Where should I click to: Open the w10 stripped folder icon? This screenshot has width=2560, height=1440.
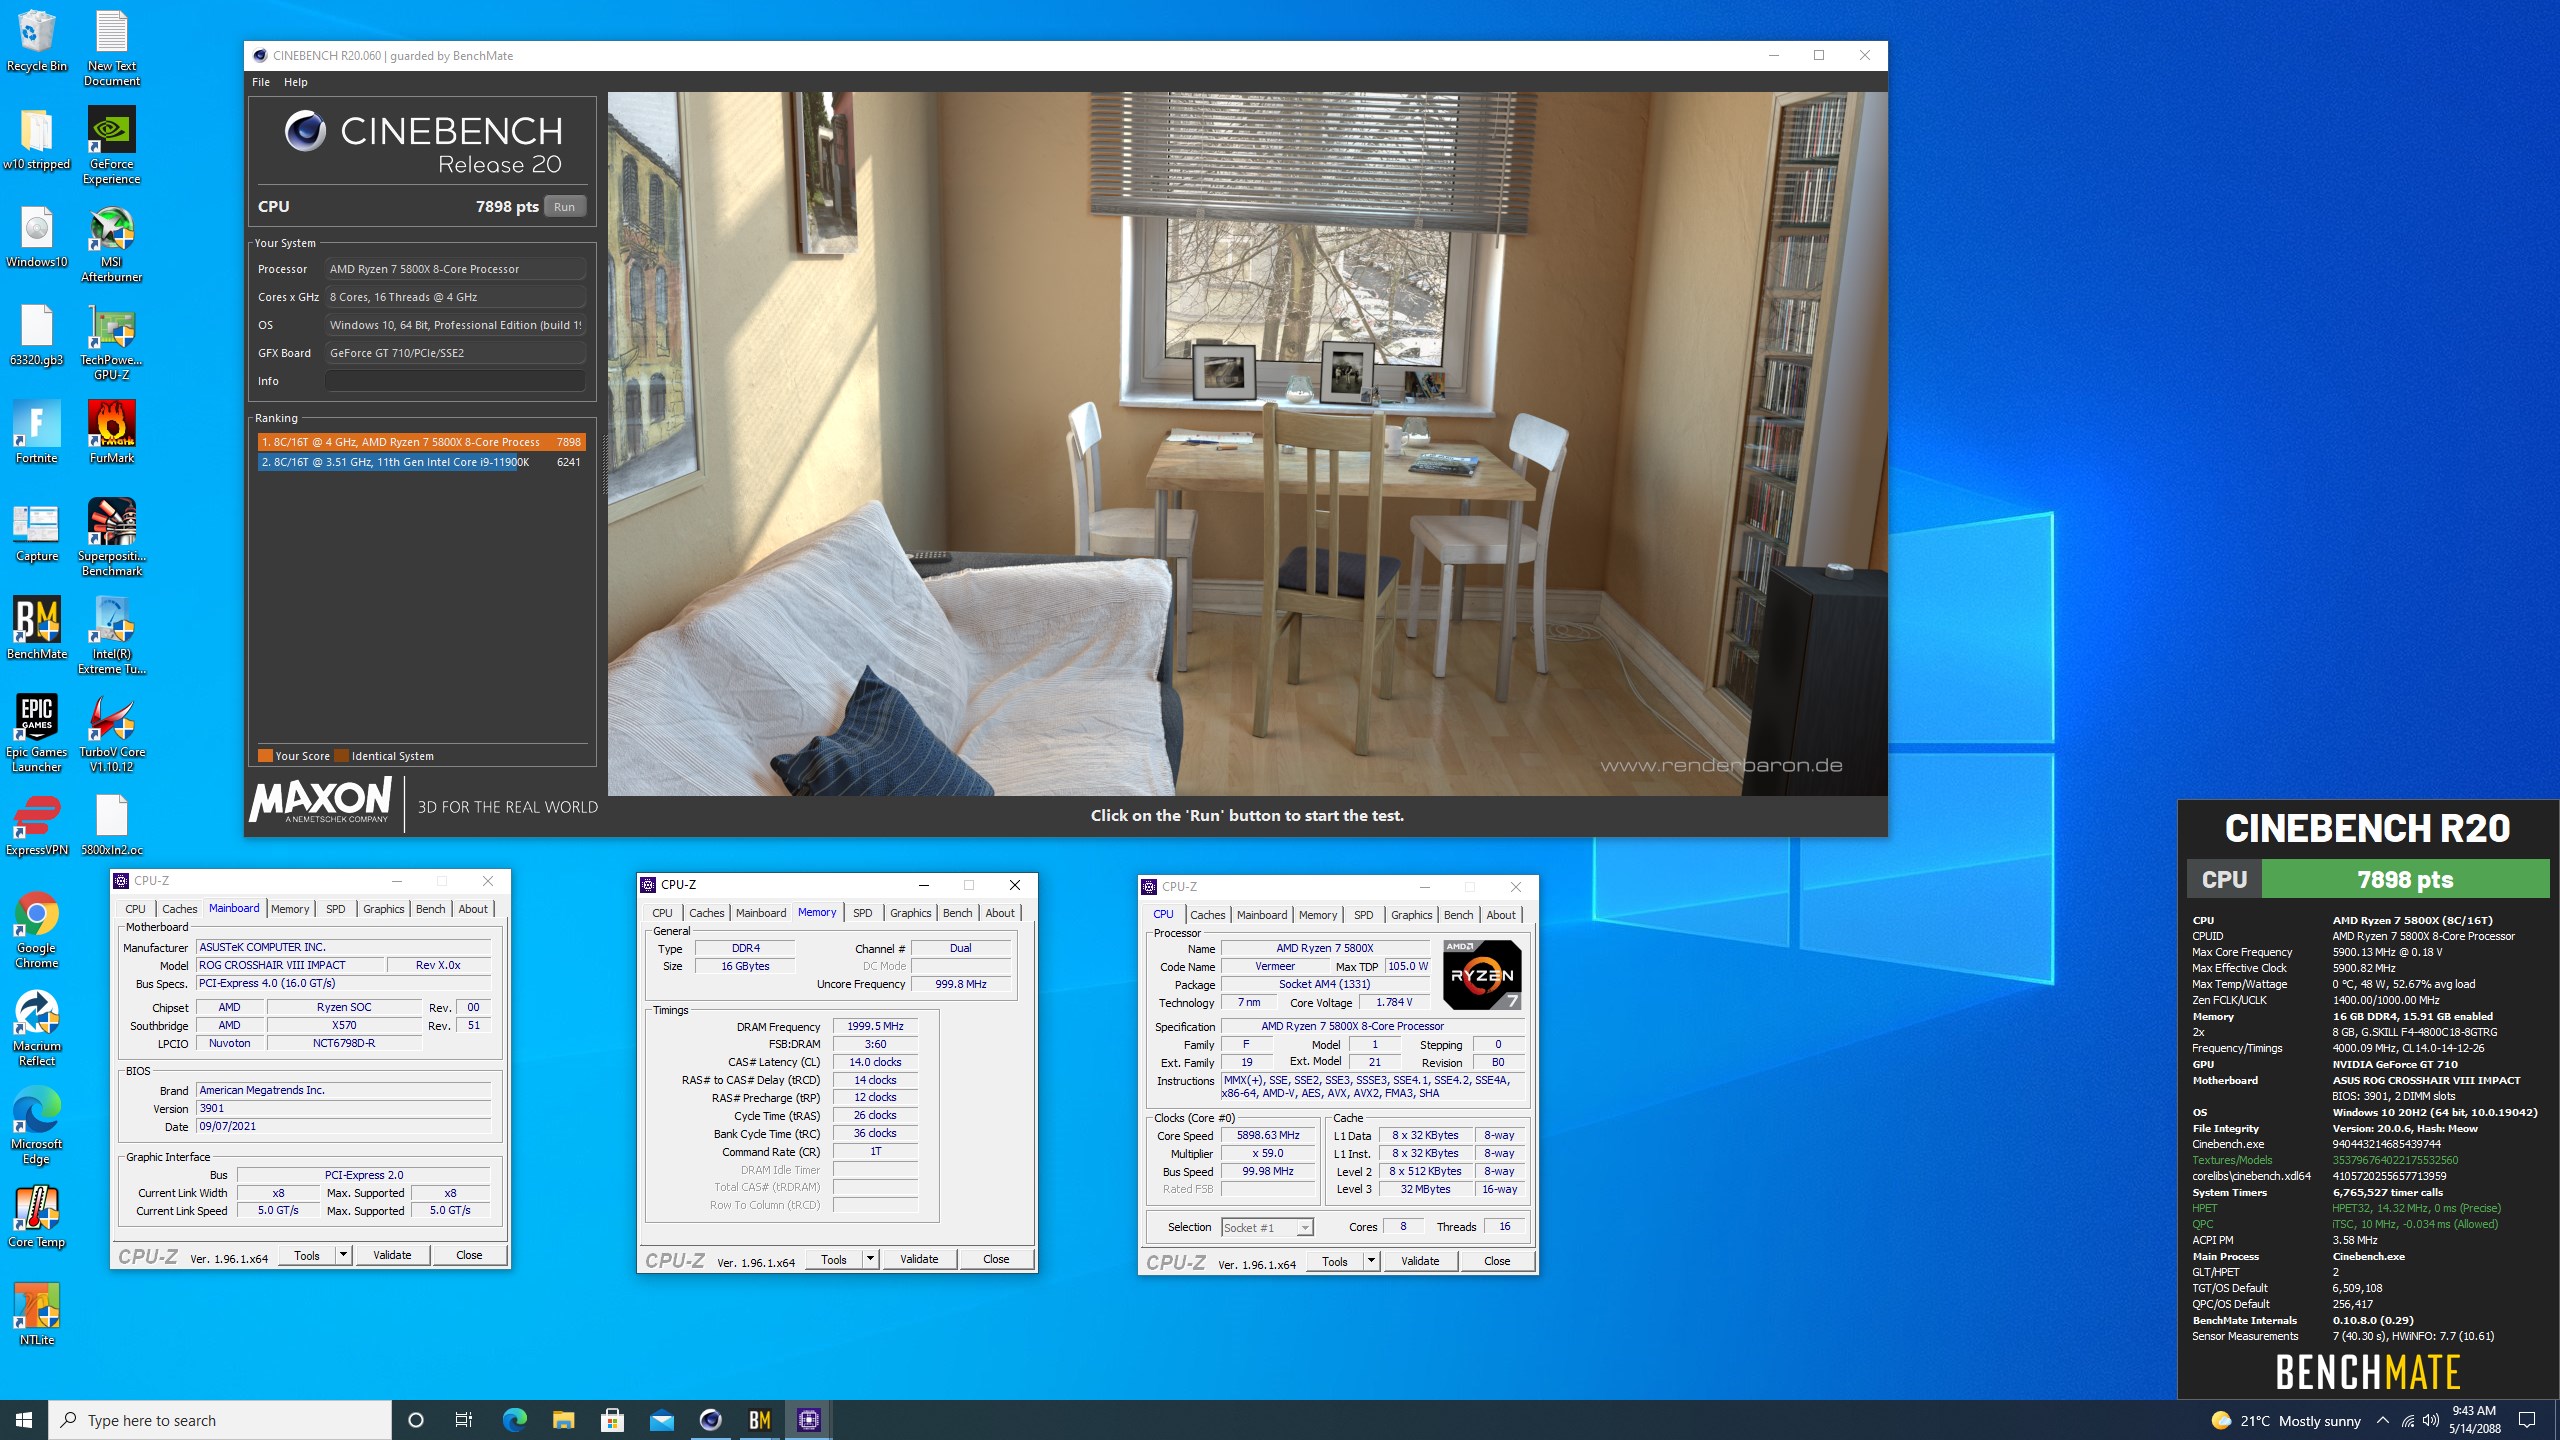(x=36, y=139)
